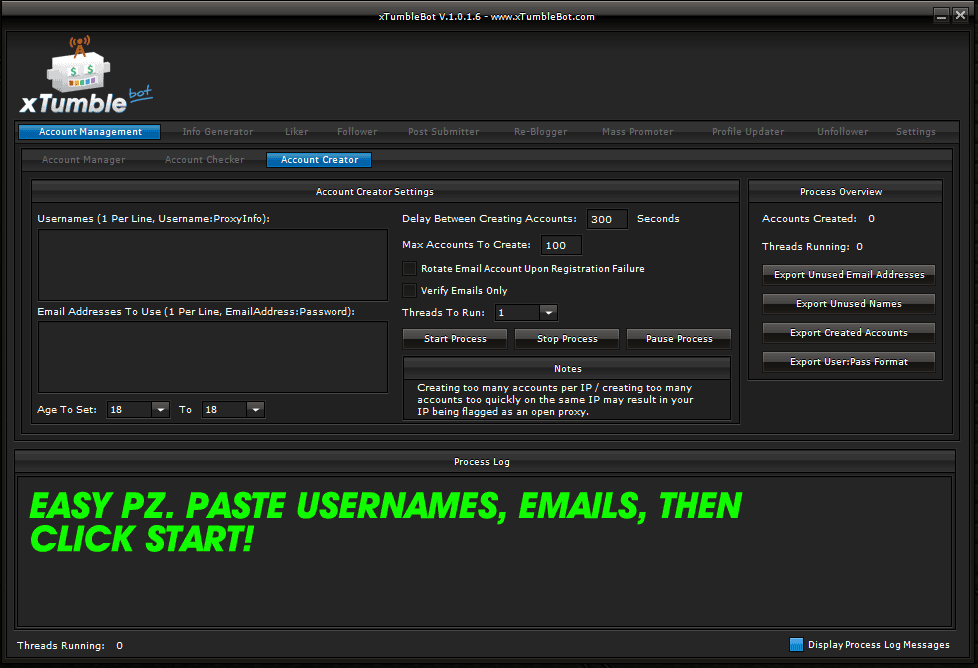This screenshot has height=668, width=978.
Task: Select the Account Creator sub-tab
Action: pyautogui.click(x=319, y=160)
